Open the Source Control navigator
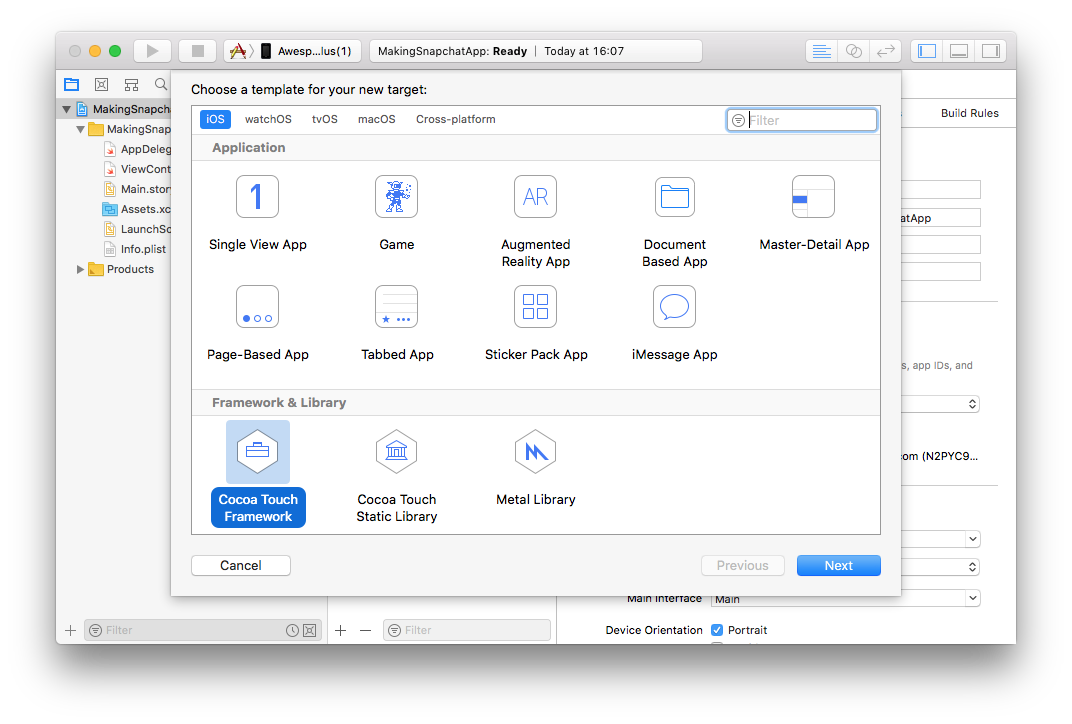The height and width of the screenshot is (724, 1072). tap(101, 85)
